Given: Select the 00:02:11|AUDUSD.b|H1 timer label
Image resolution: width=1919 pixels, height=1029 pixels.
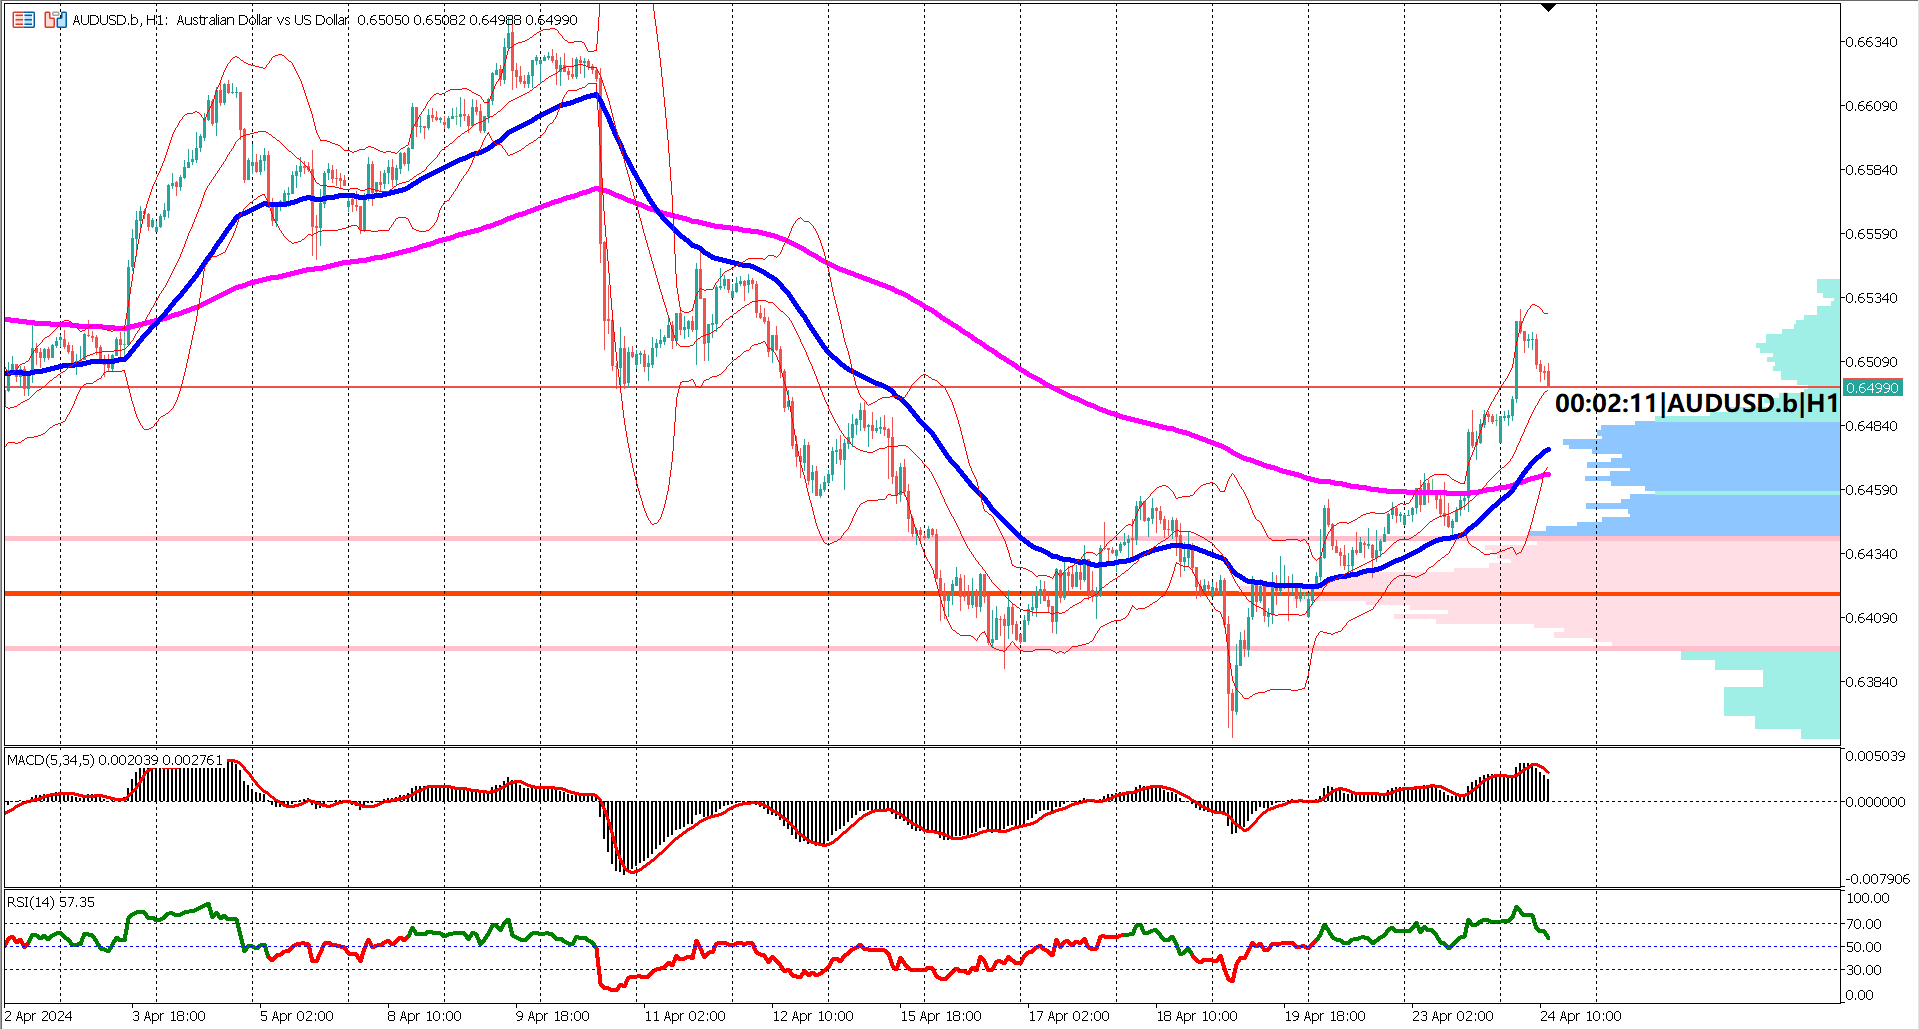Looking at the screenshot, I should pos(1696,403).
